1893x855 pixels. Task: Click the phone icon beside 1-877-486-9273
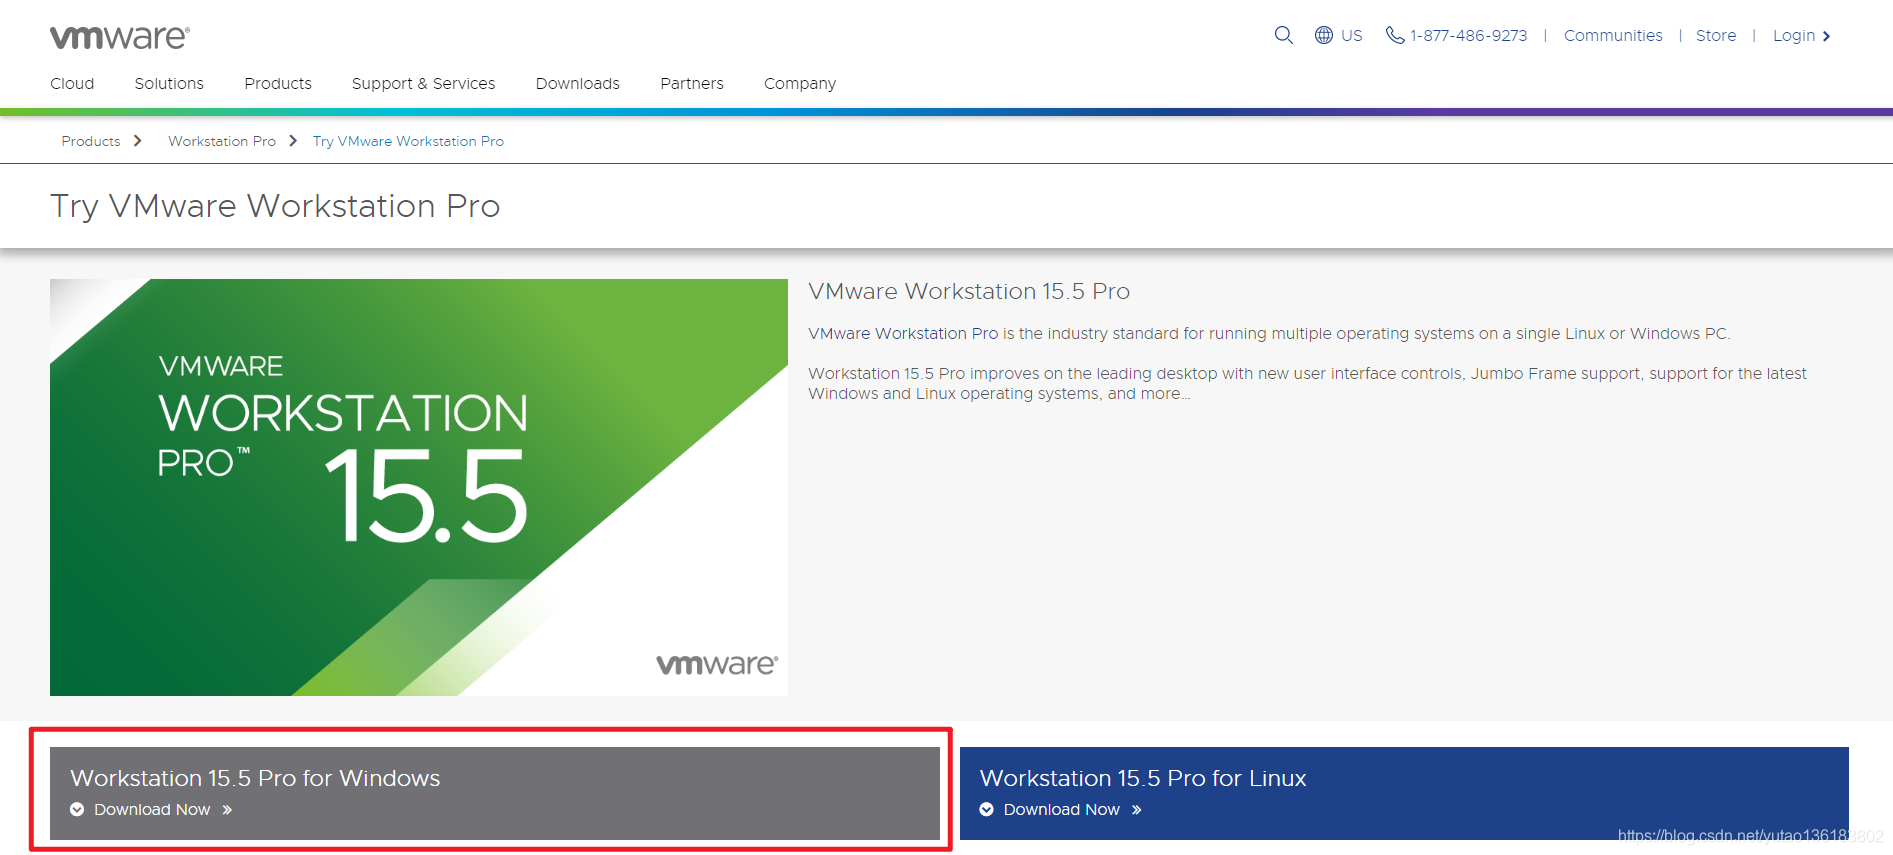pos(1395,35)
